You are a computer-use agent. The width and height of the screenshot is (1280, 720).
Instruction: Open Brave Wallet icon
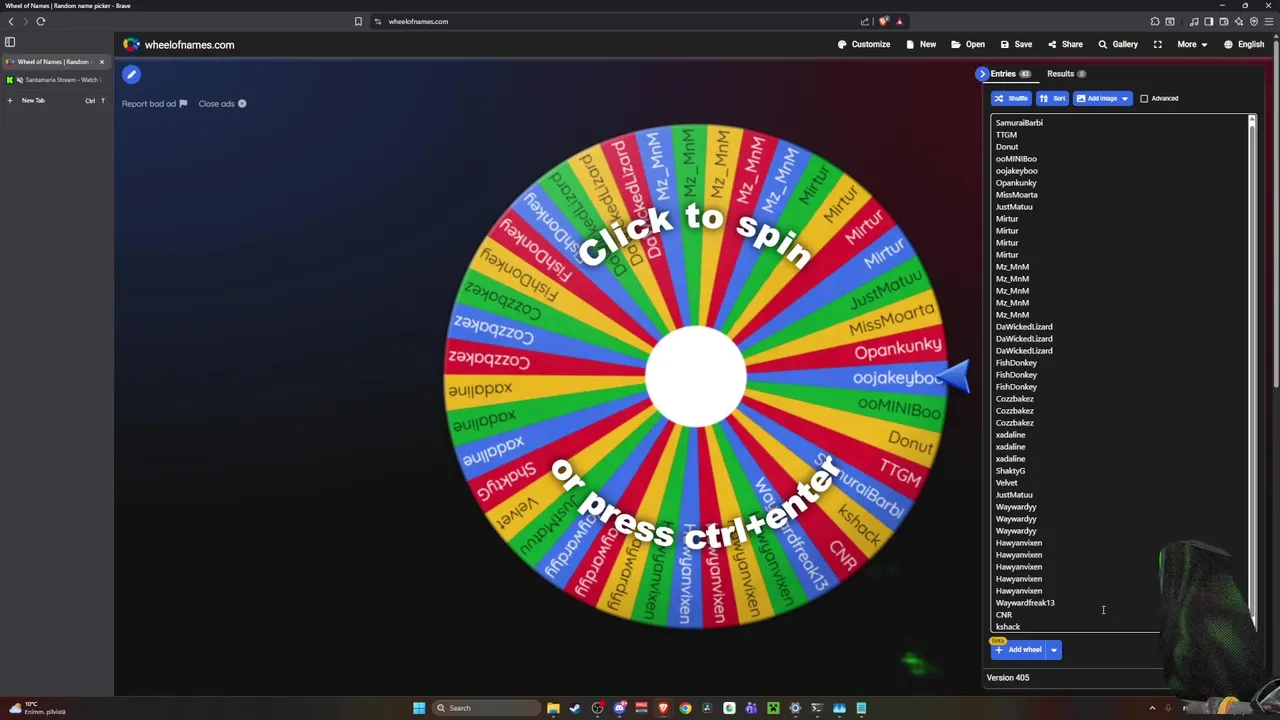1224,21
